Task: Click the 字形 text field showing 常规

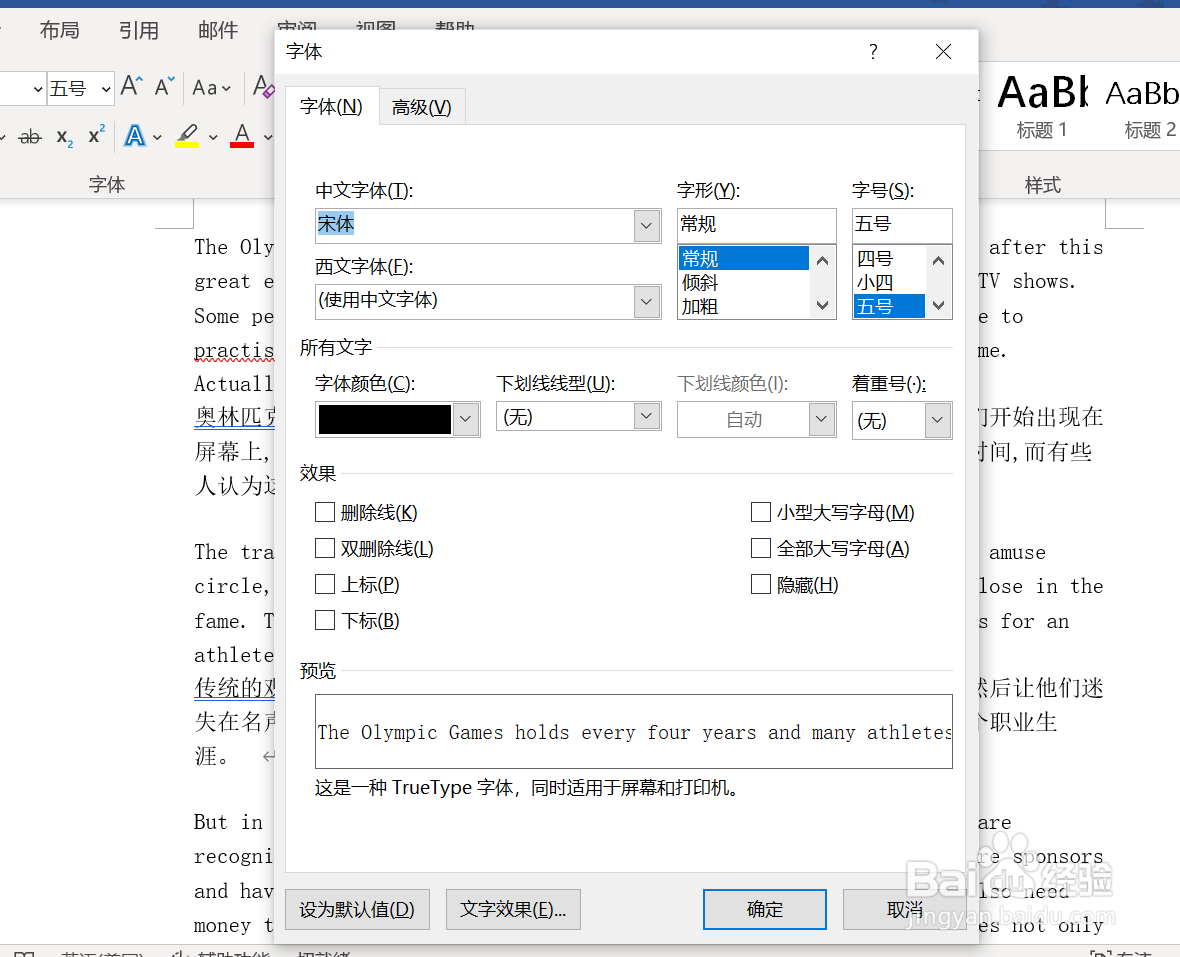Action: tap(756, 225)
